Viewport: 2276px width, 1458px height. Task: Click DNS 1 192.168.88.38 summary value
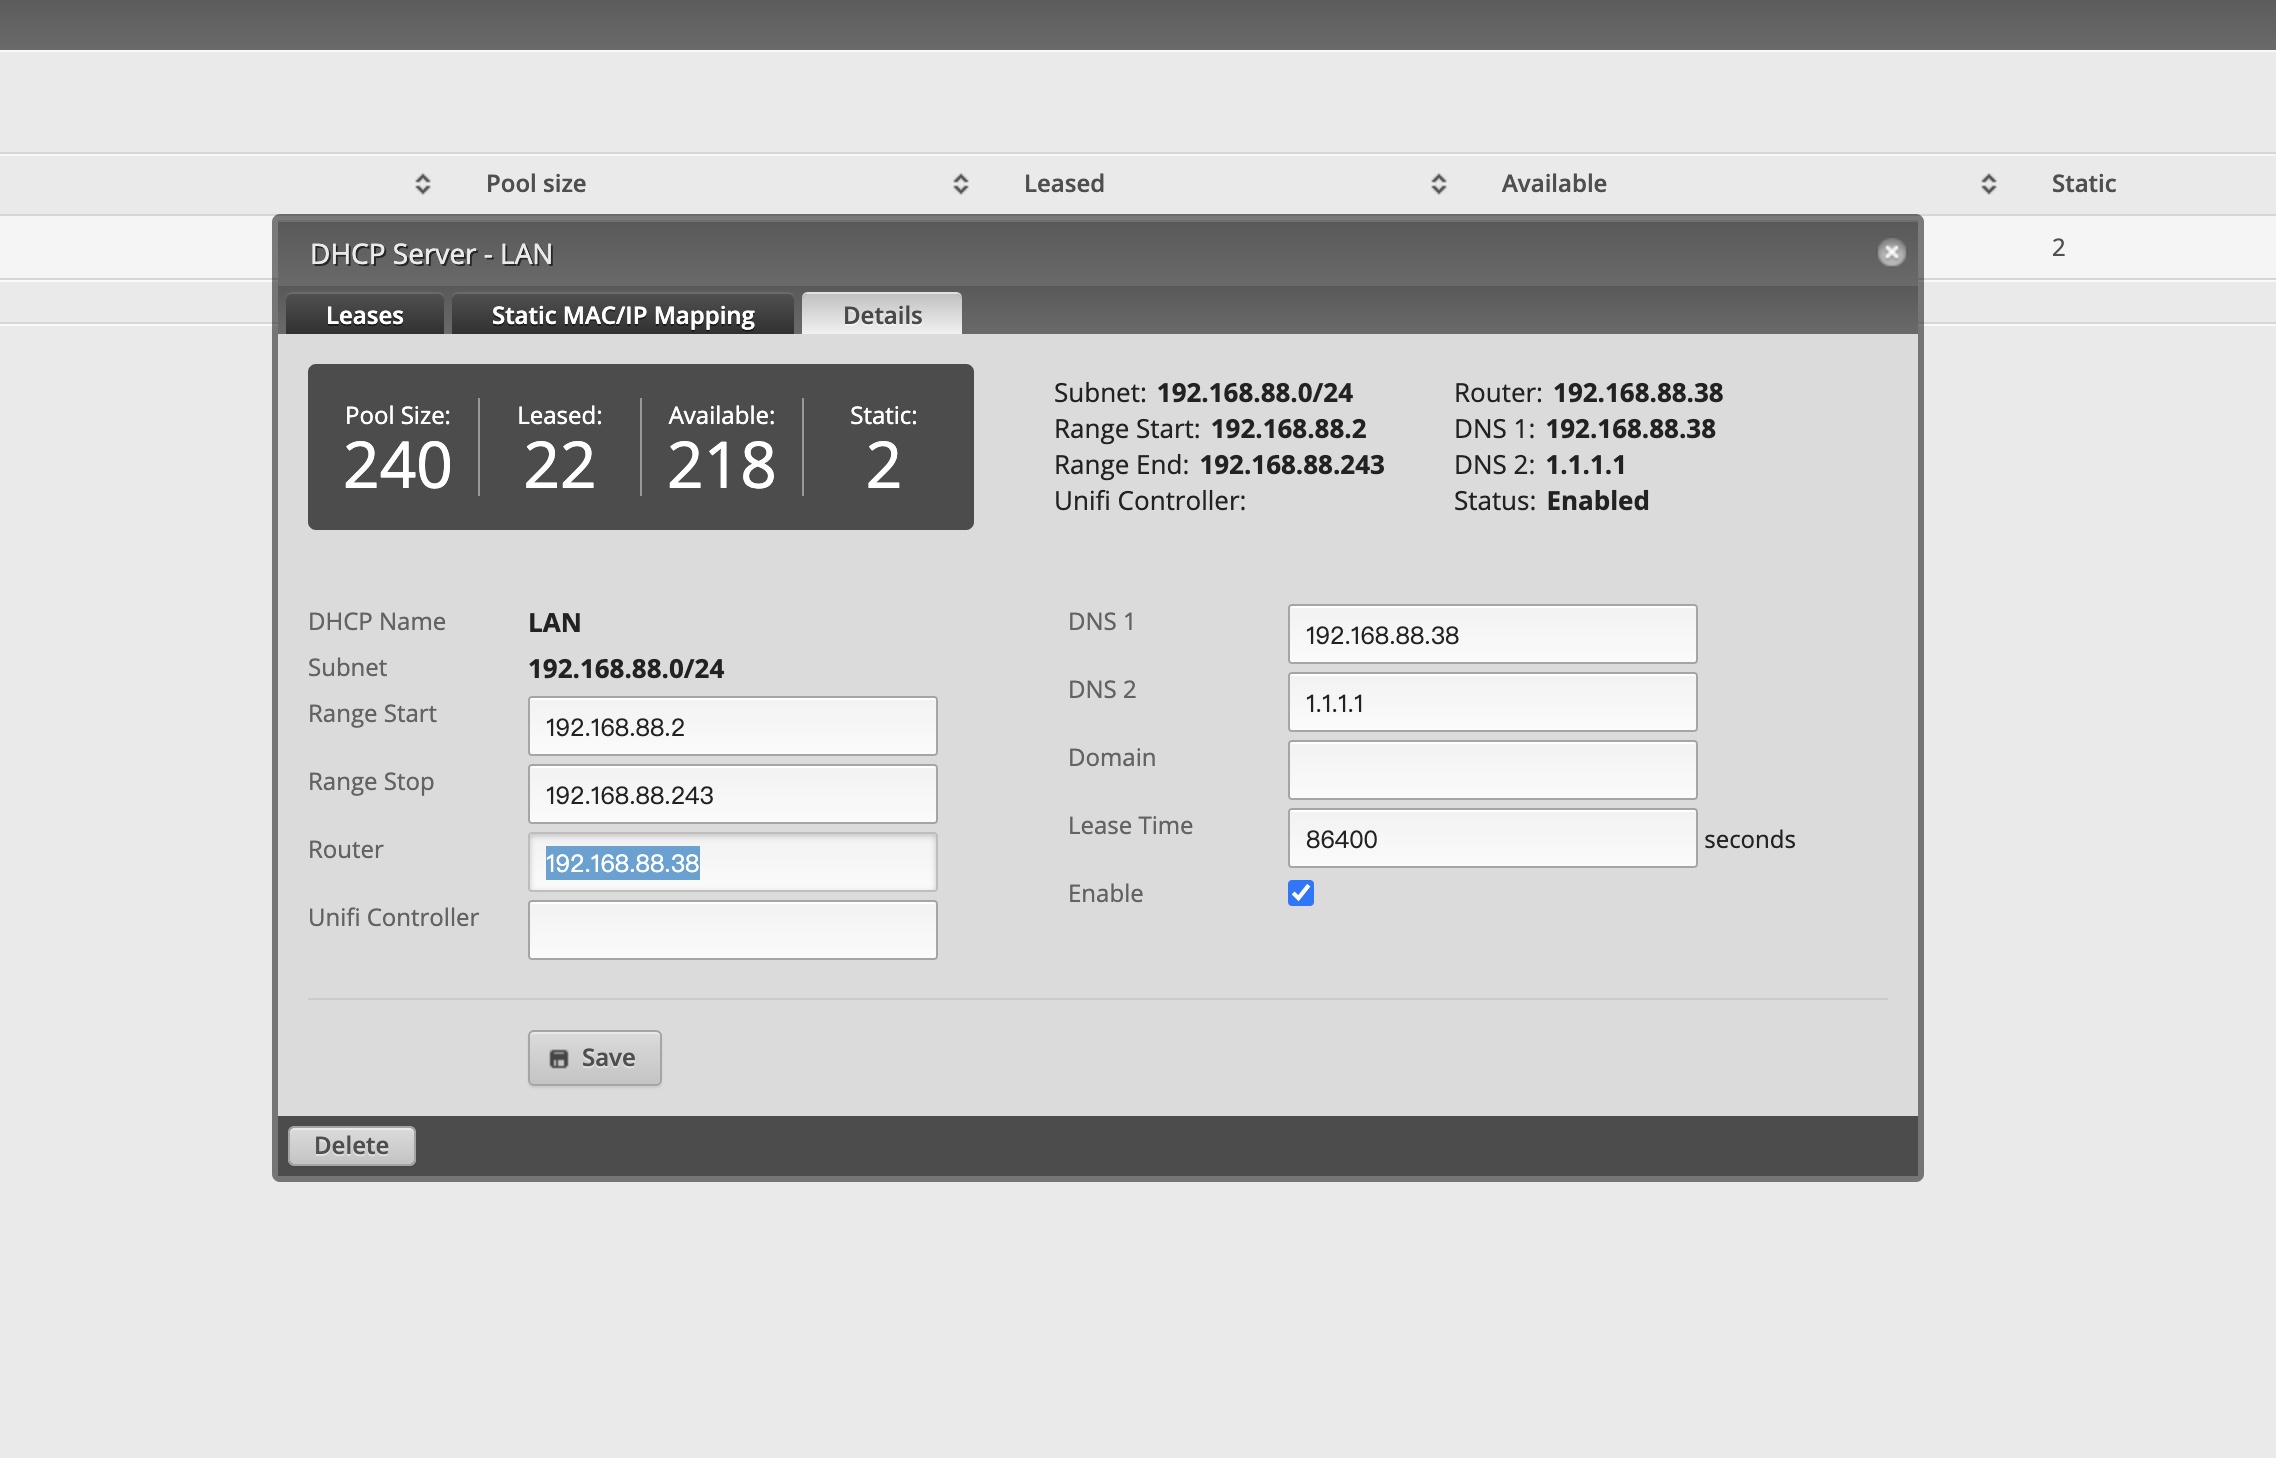tap(1631, 429)
